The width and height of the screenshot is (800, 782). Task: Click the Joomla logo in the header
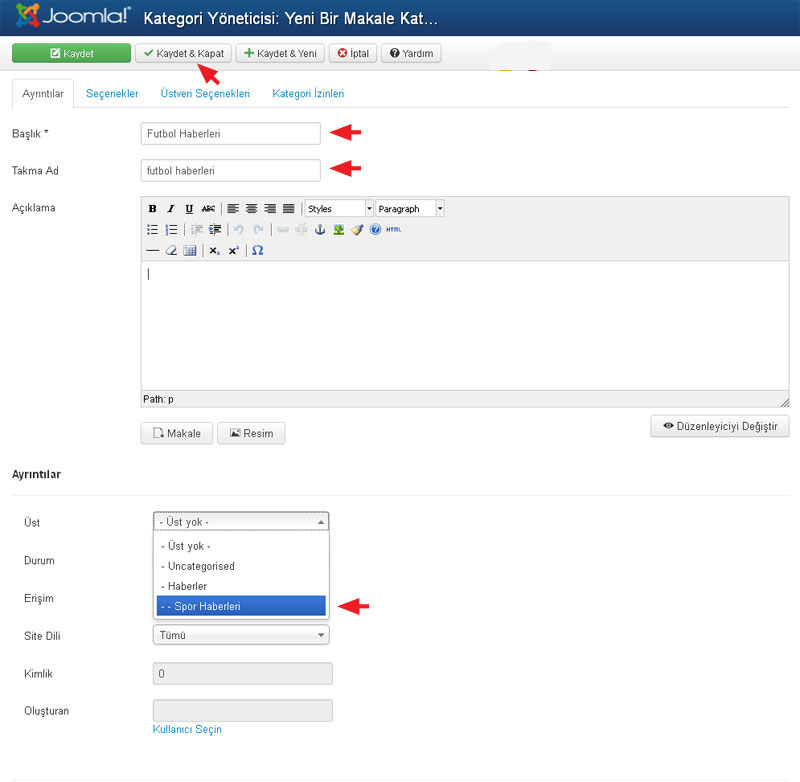click(x=72, y=16)
